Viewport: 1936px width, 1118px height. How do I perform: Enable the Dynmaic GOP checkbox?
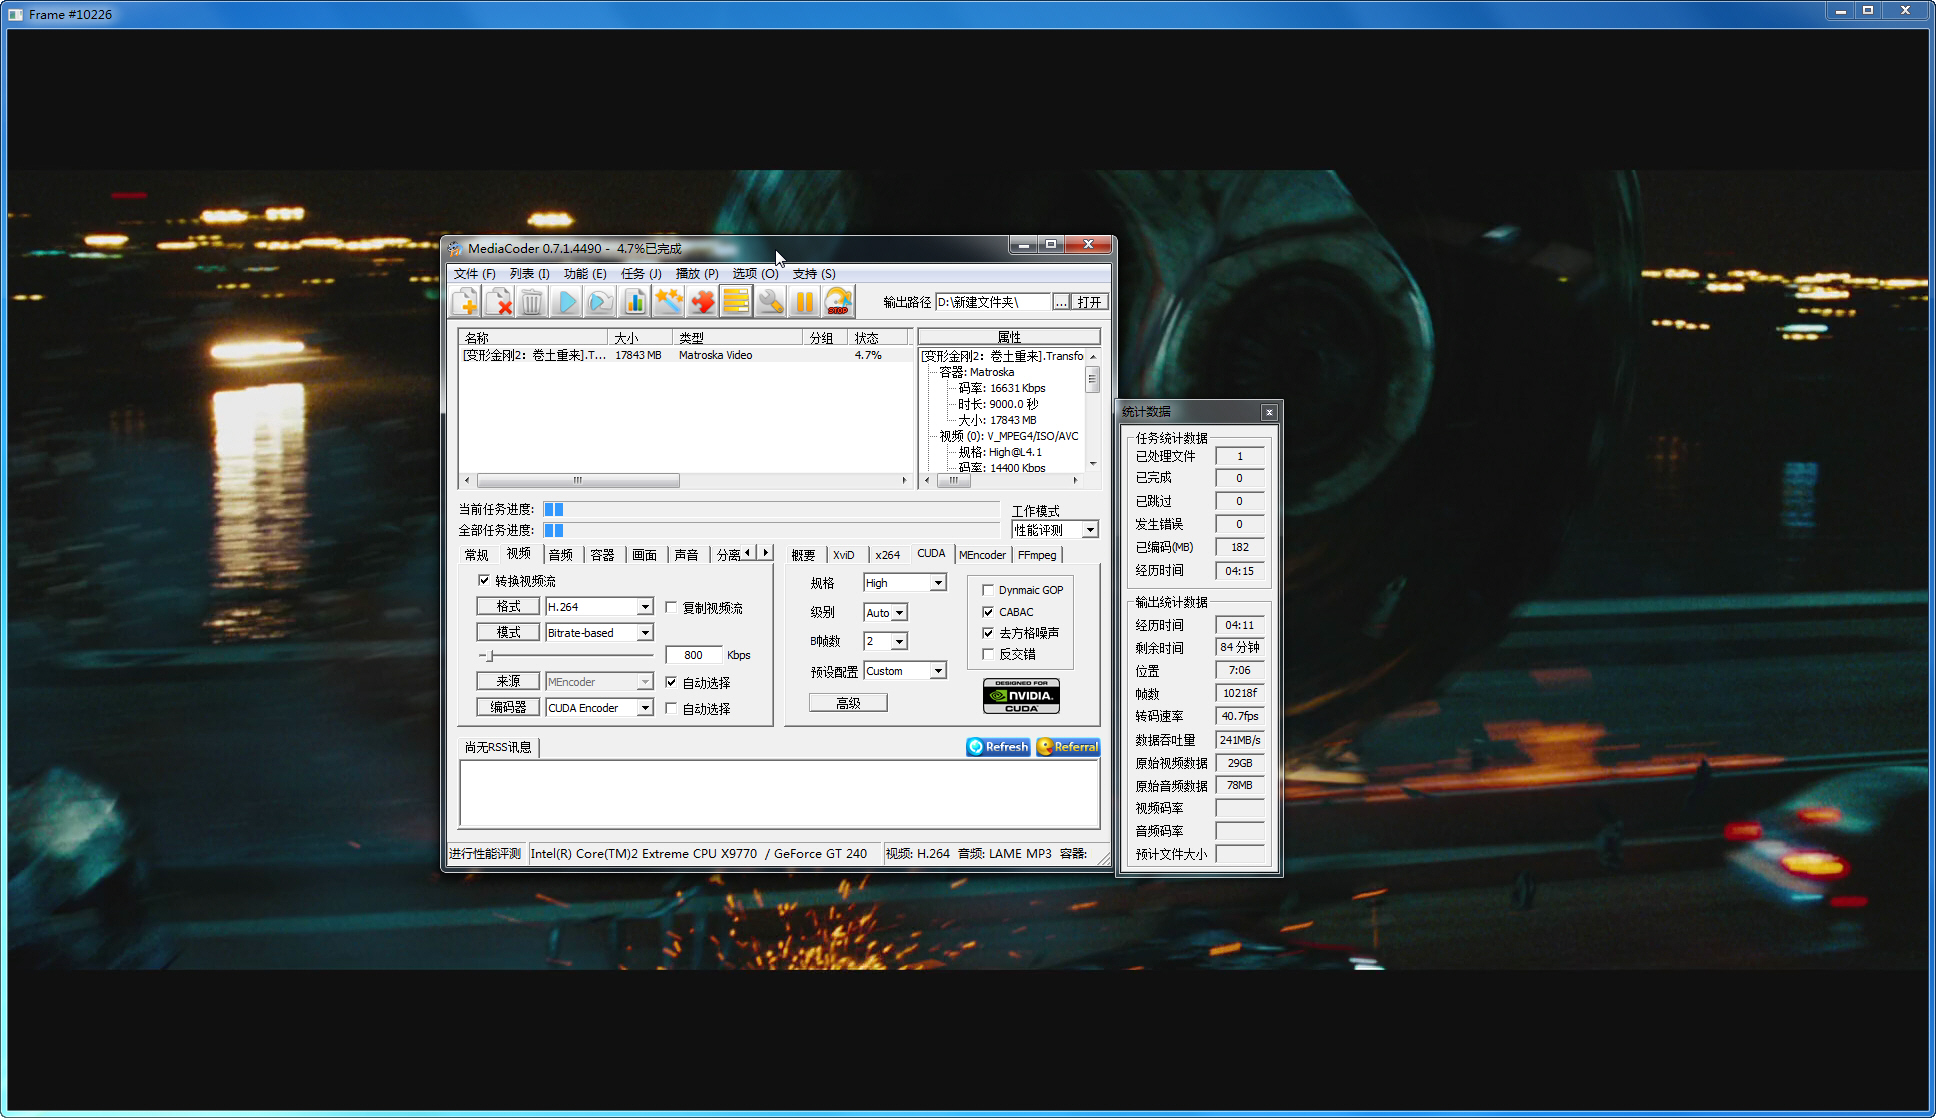[988, 590]
